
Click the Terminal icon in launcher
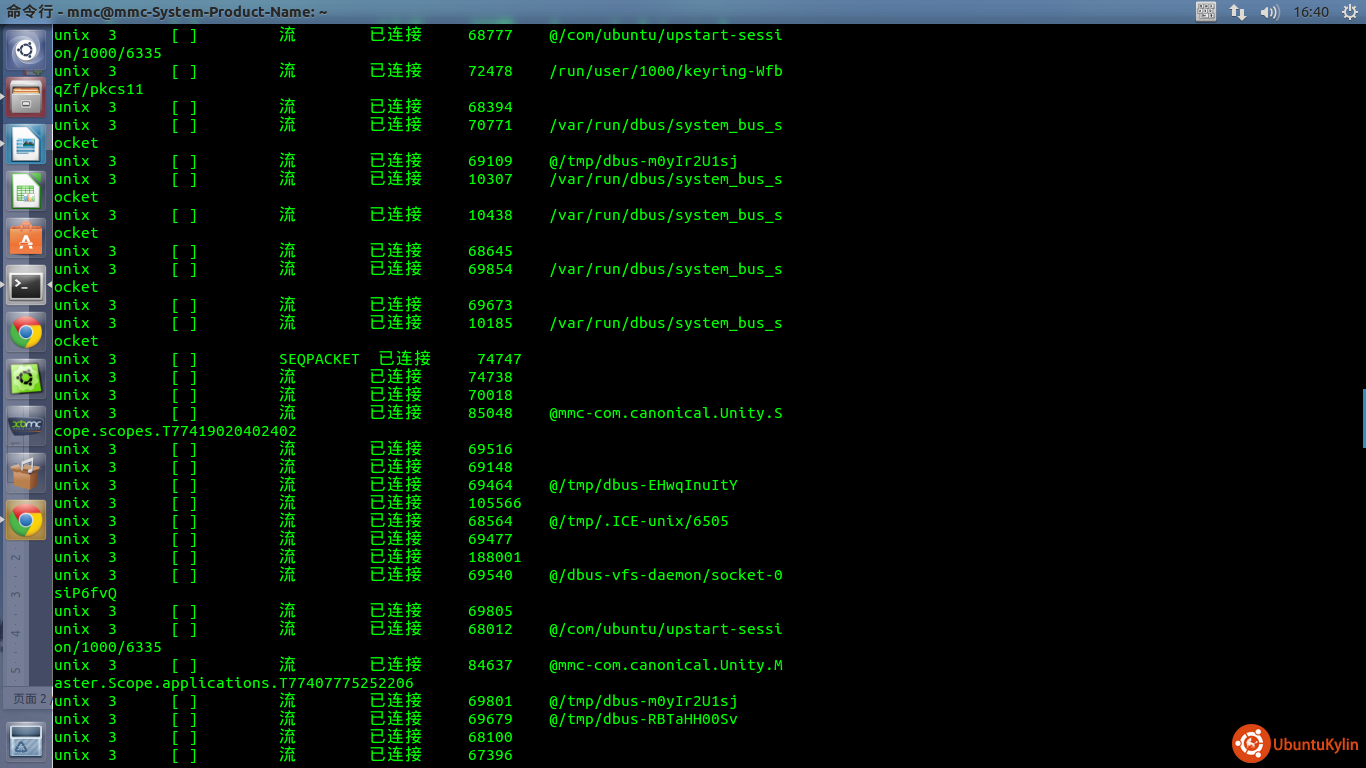pyautogui.click(x=26, y=286)
